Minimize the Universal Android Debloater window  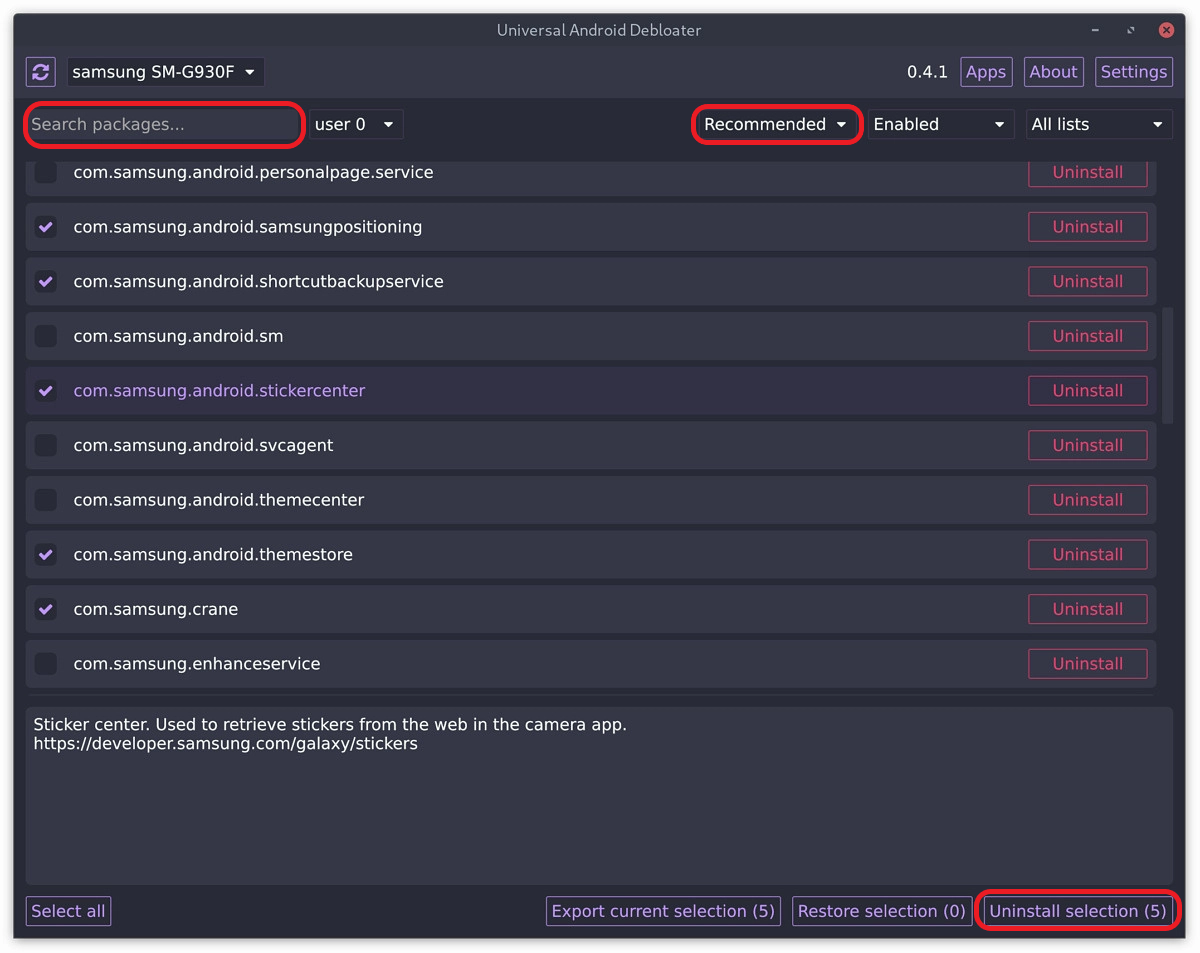pyautogui.click(x=1095, y=30)
